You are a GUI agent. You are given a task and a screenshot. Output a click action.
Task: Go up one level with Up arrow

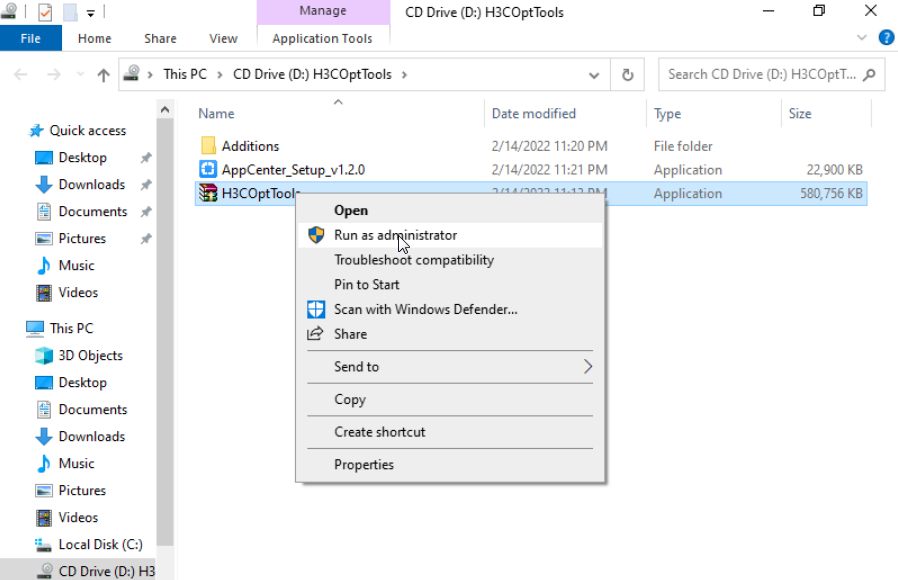click(x=103, y=74)
